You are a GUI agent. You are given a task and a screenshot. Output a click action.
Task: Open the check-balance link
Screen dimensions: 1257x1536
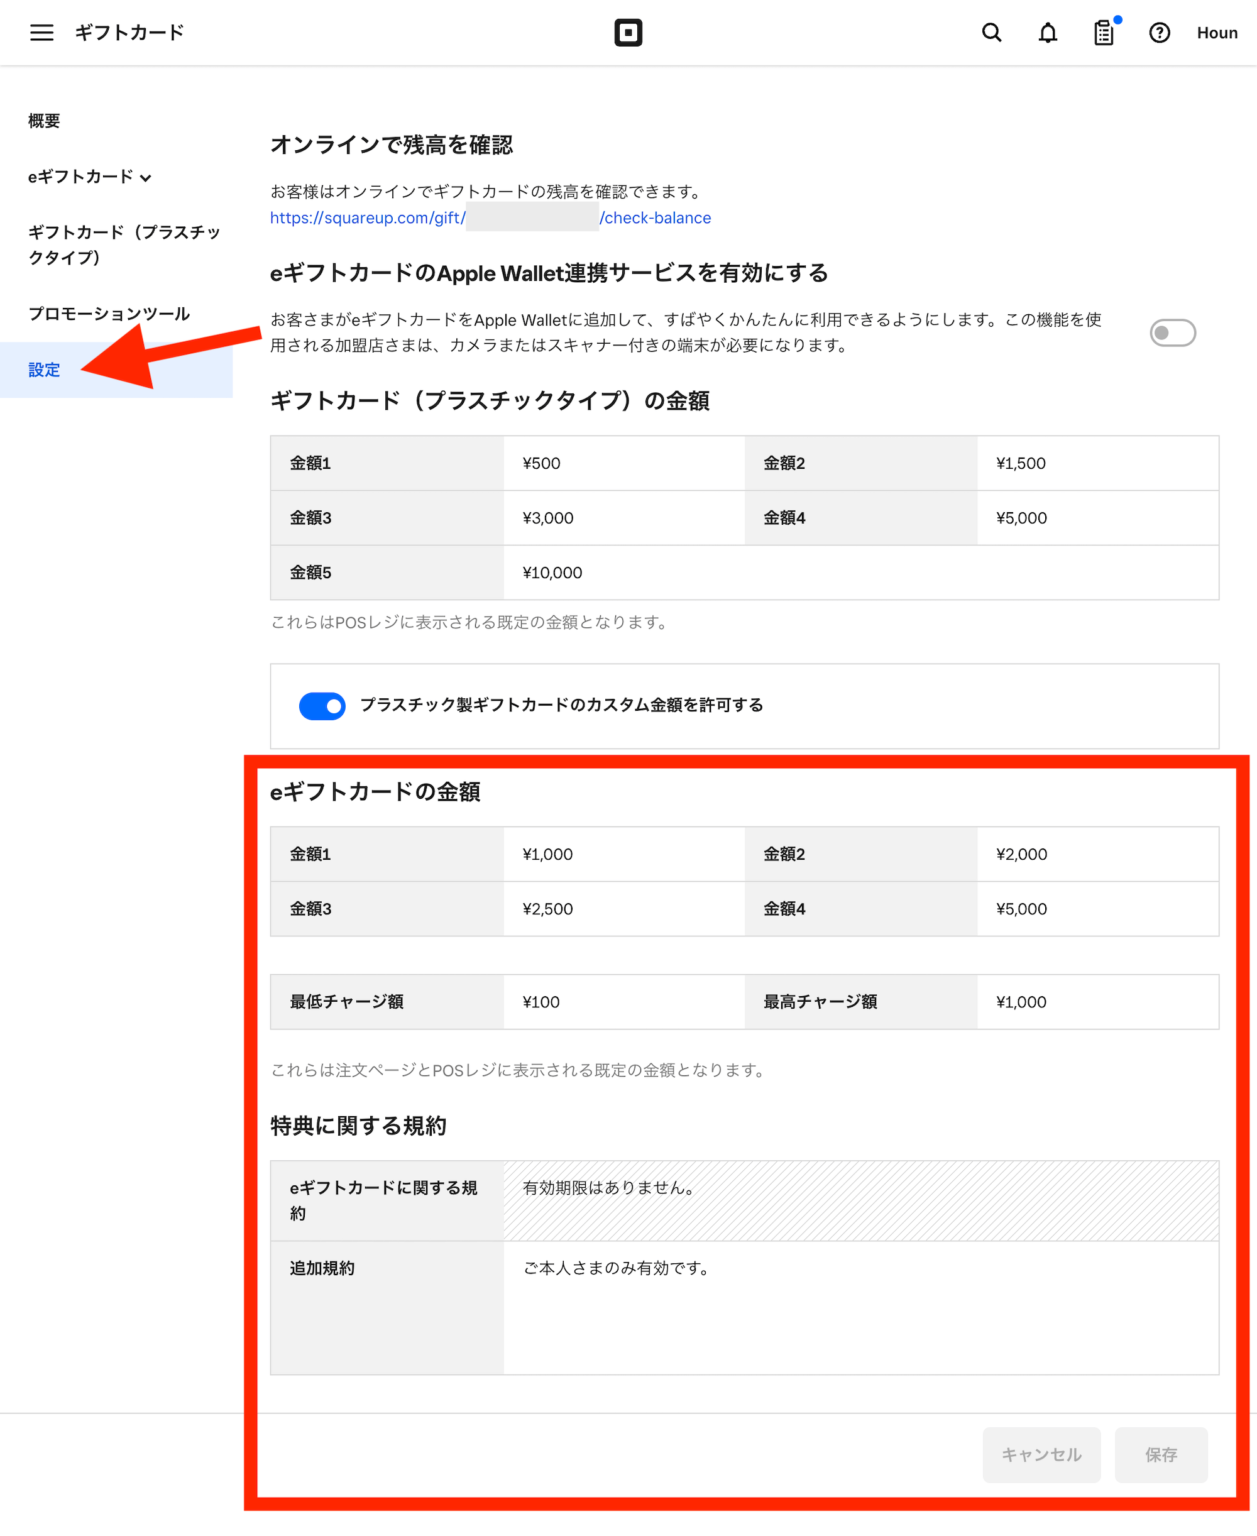point(489,217)
